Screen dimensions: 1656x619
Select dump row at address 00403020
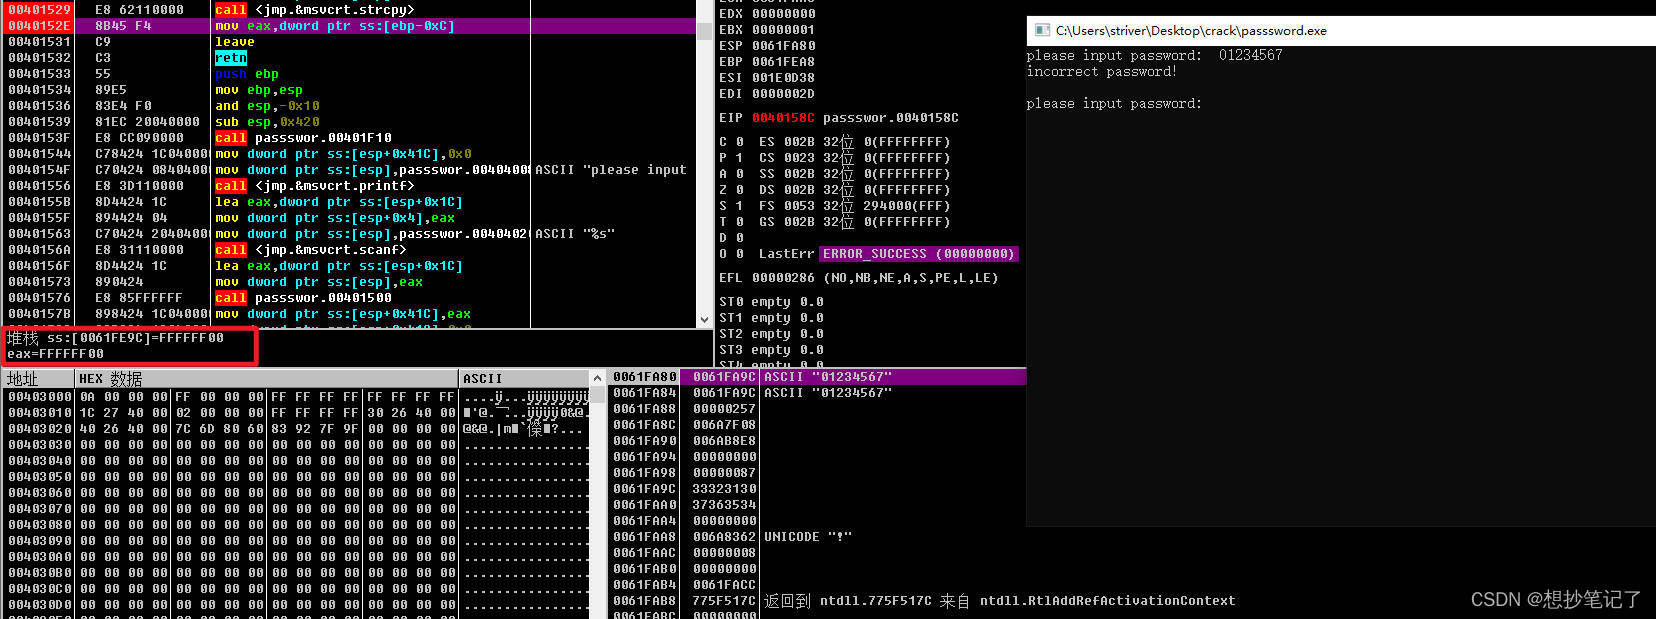[297, 429]
